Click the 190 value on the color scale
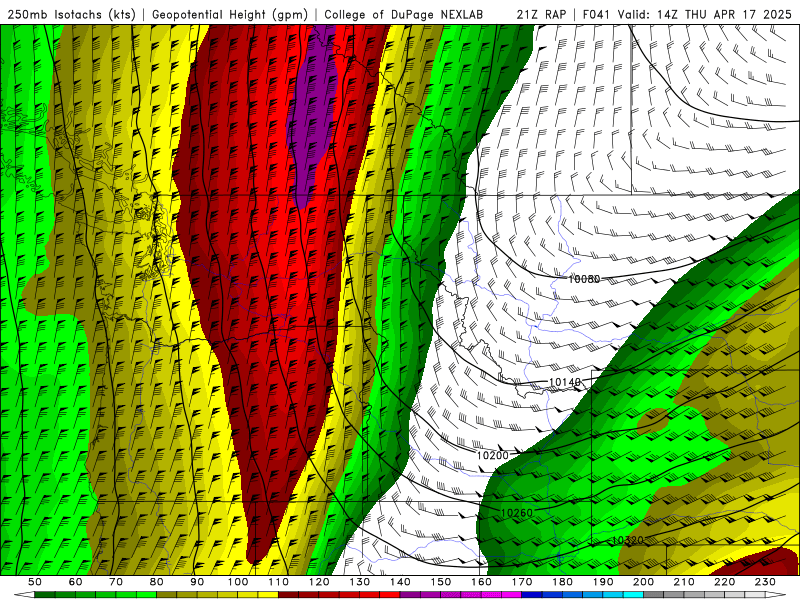Screen dimensions: 800x600 (603, 582)
